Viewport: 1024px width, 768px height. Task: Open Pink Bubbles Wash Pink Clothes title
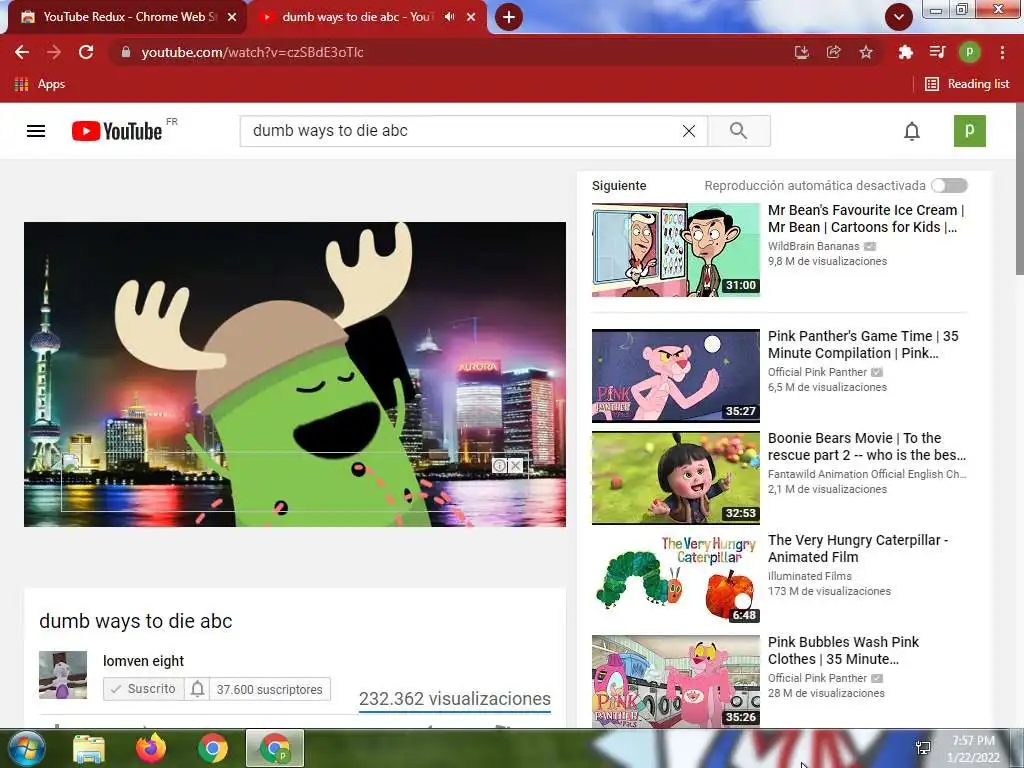point(843,650)
